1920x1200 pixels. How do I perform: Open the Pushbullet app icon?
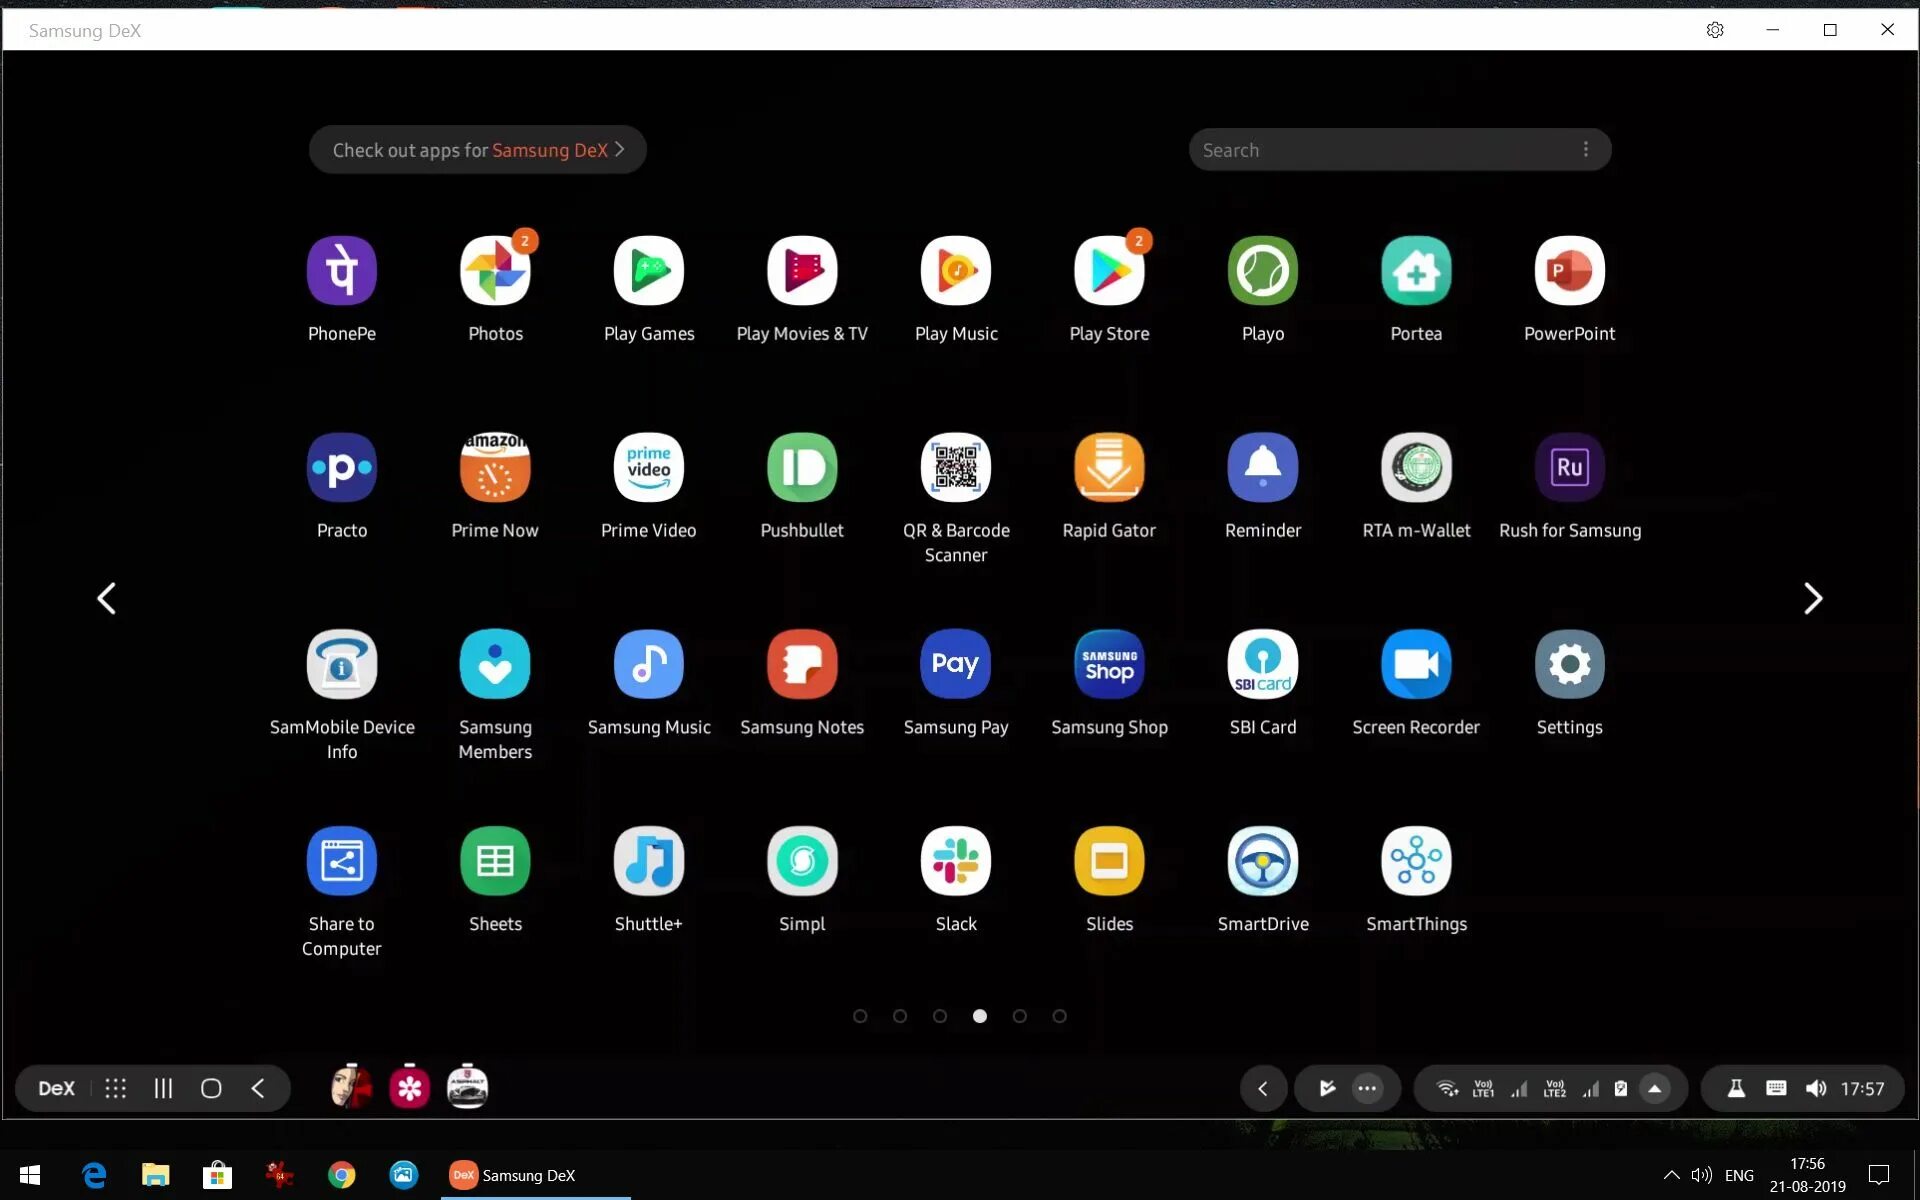pos(801,468)
